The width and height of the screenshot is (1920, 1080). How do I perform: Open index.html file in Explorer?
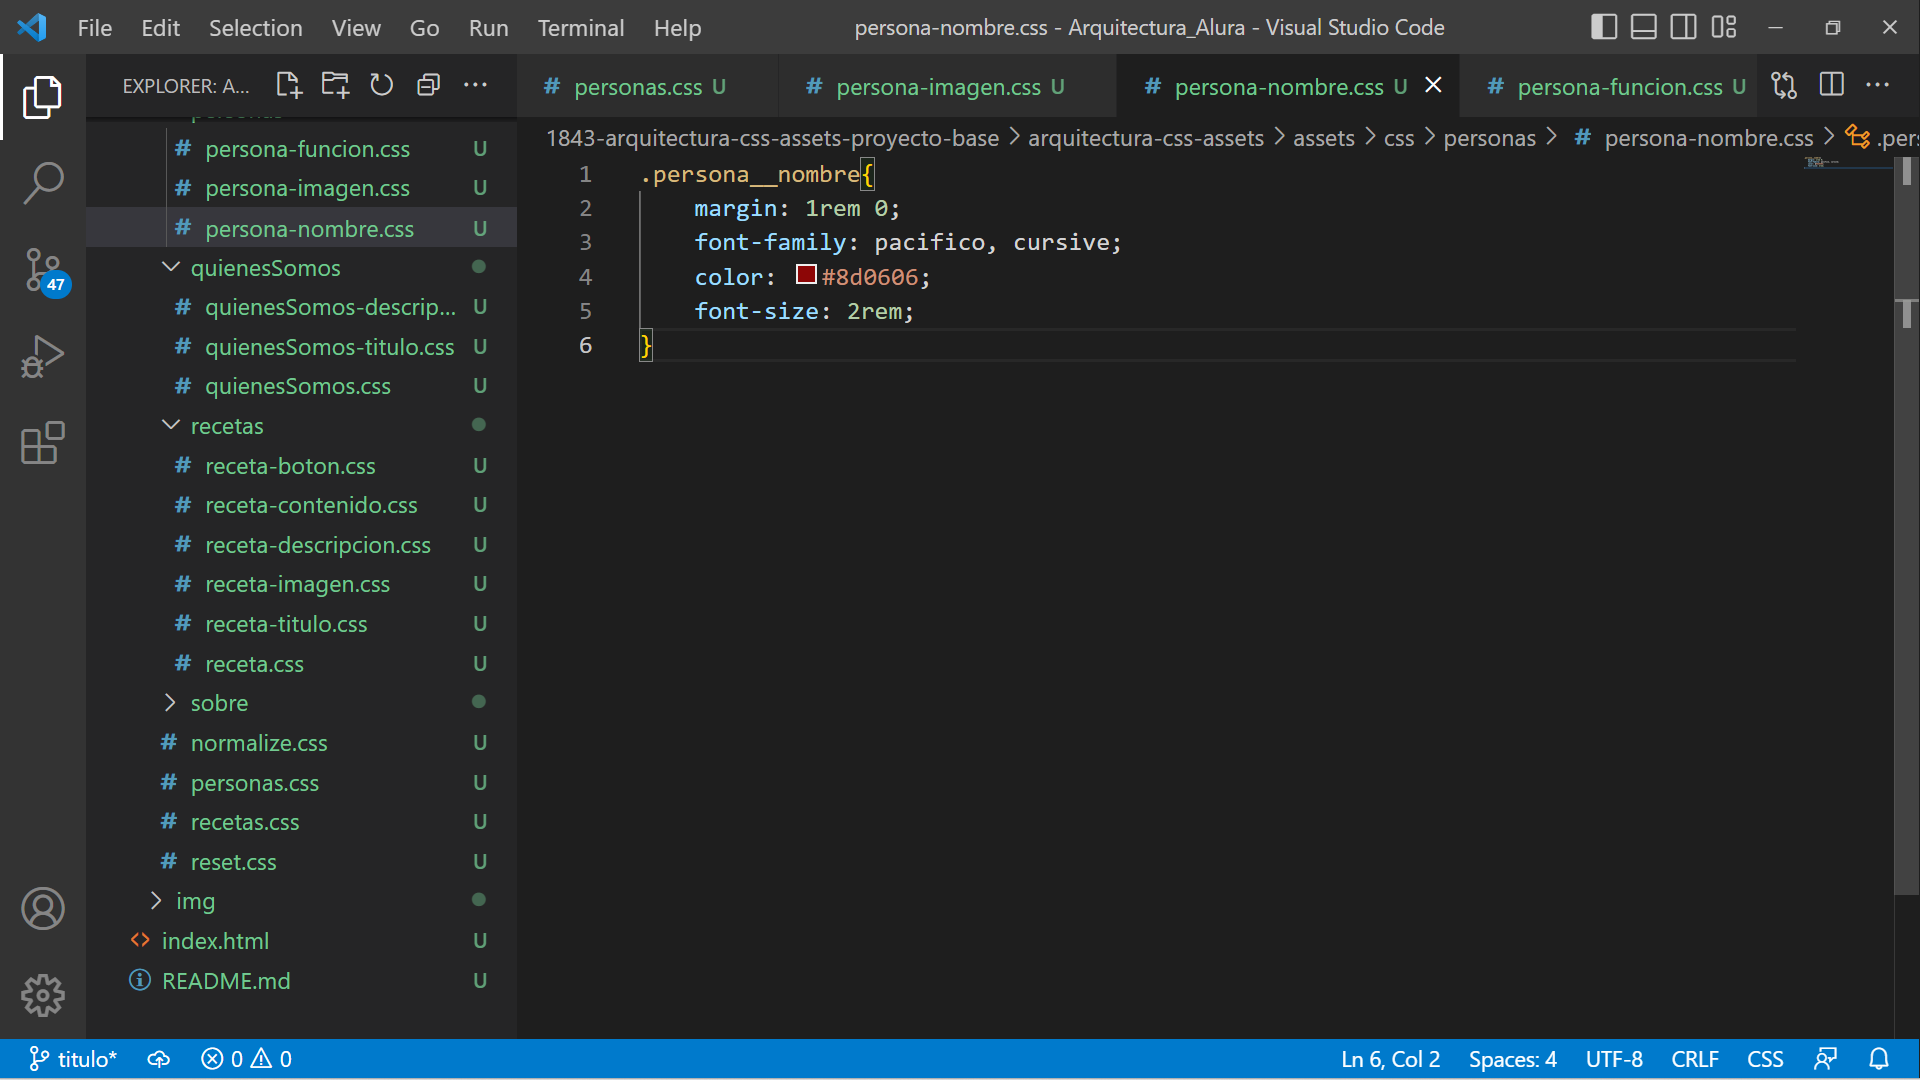[x=215, y=941]
